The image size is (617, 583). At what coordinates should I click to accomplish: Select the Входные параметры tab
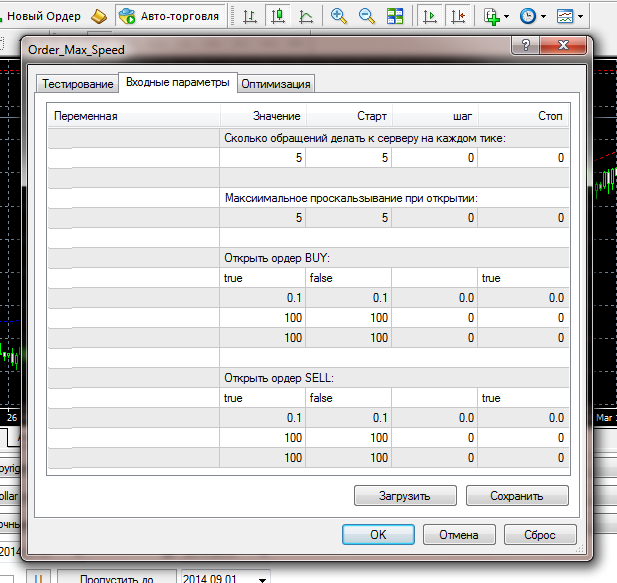coord(178,82)
